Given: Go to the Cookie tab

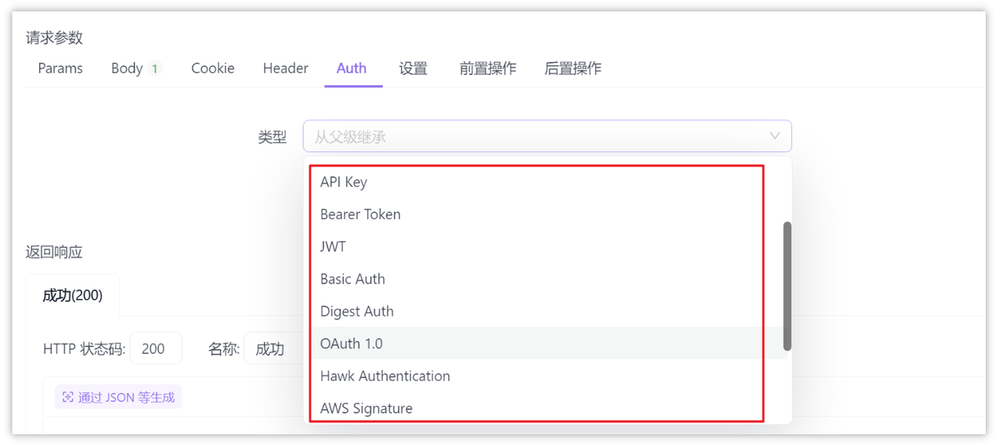Looking at the screenshot, I should pos(213,68).
